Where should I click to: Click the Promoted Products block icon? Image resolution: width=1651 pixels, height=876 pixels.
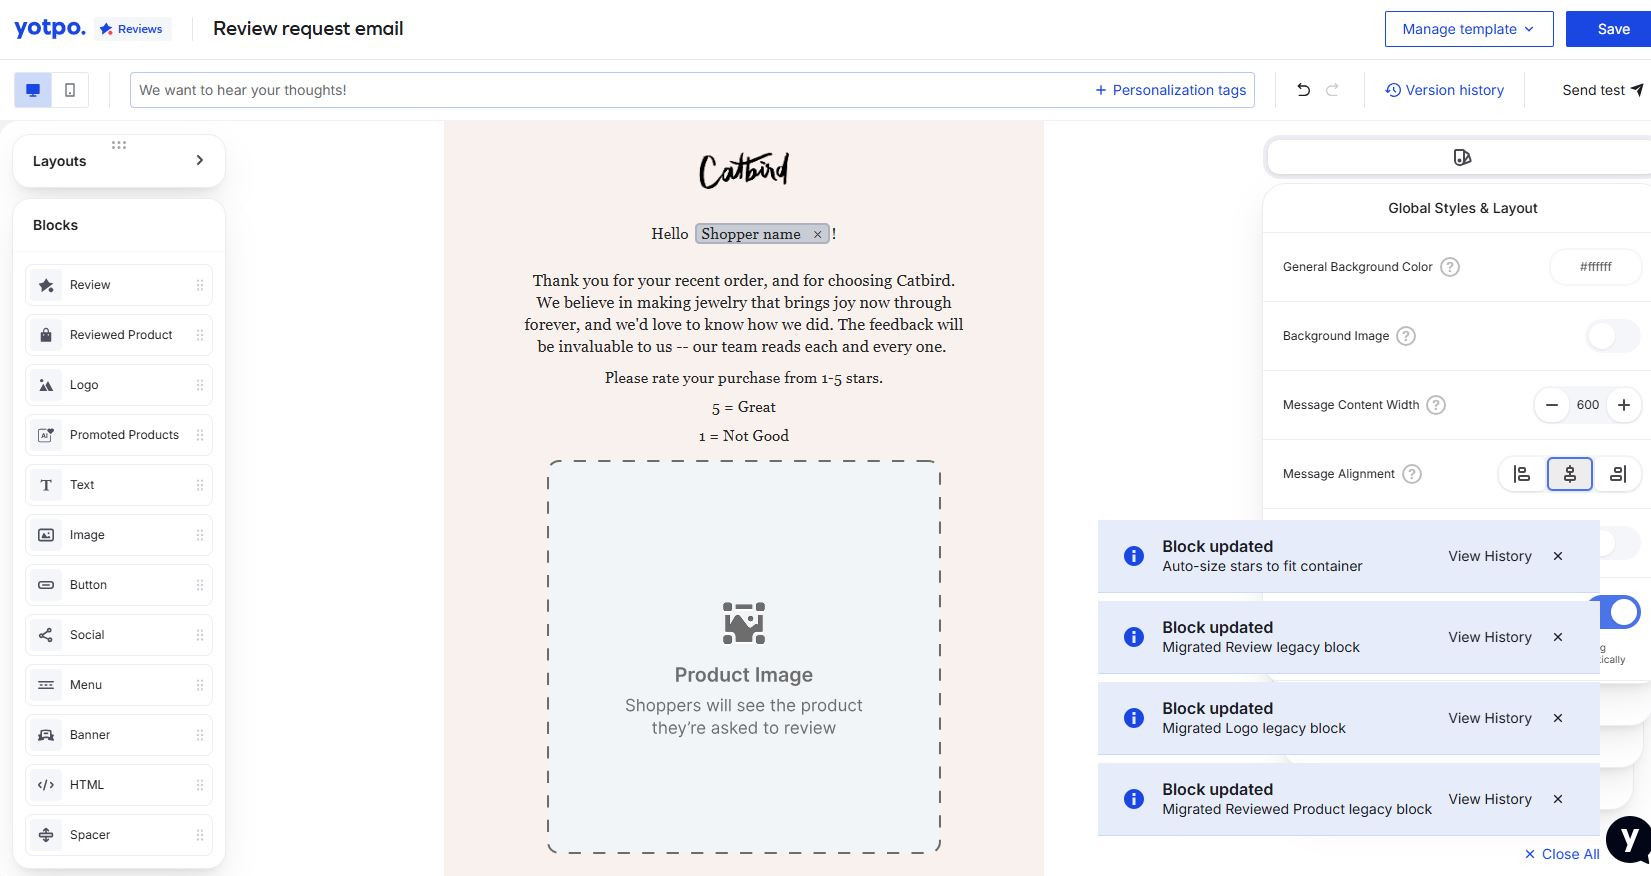coord(46,435)
